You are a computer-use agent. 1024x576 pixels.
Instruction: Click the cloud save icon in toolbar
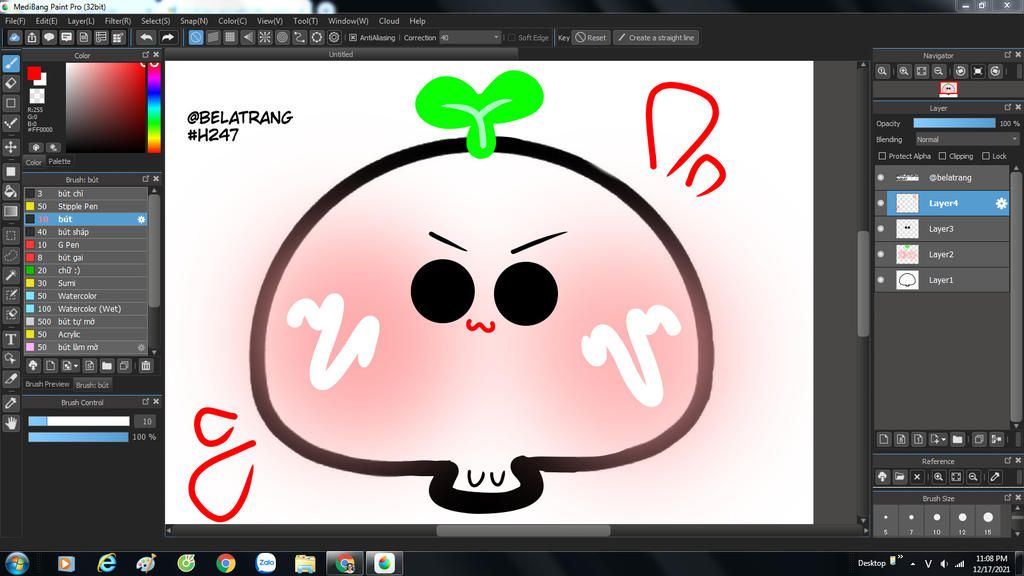(x=14, y=38)
